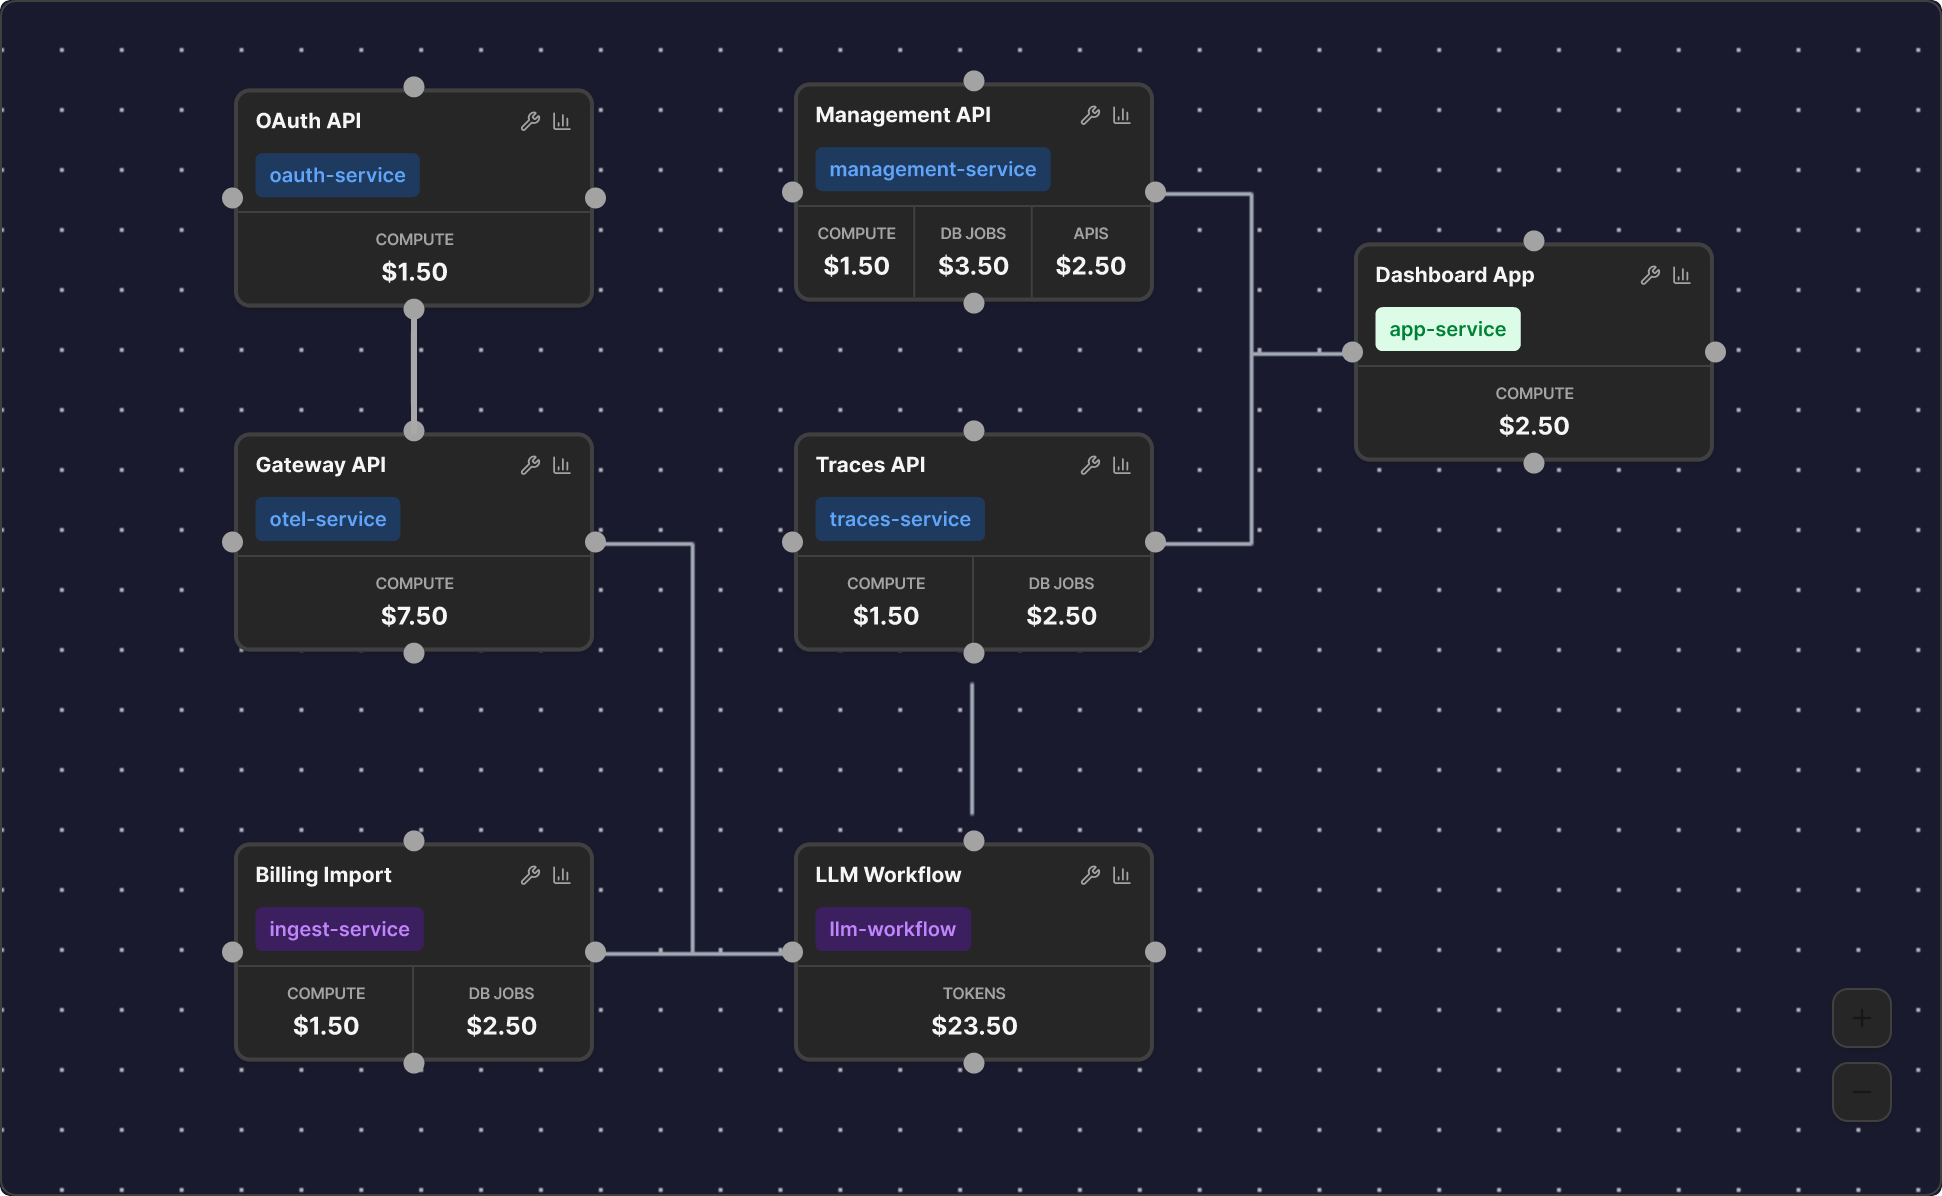Image resolution: width=1942 pixels, height=1196 pixels.
Task: Click the wrench icon on LLM Workflow node
Action: pyautogui.click(x=1090, y=875)
